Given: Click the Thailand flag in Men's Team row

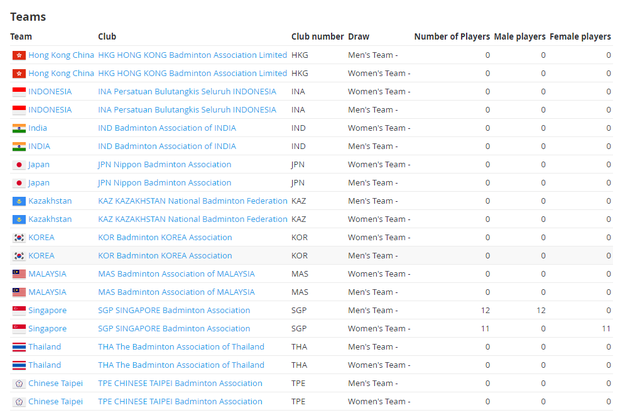Looking at the screenshot, I should point(19,347).
